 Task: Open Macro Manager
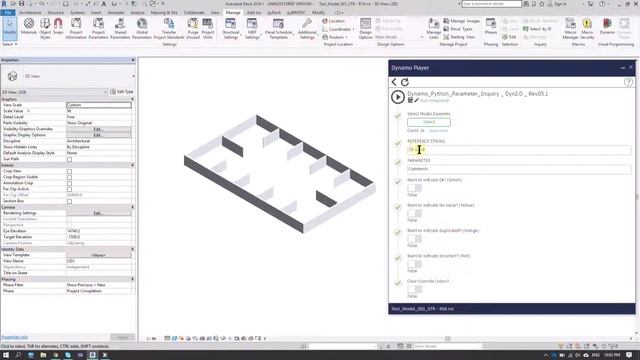click(x=570, y=28)
